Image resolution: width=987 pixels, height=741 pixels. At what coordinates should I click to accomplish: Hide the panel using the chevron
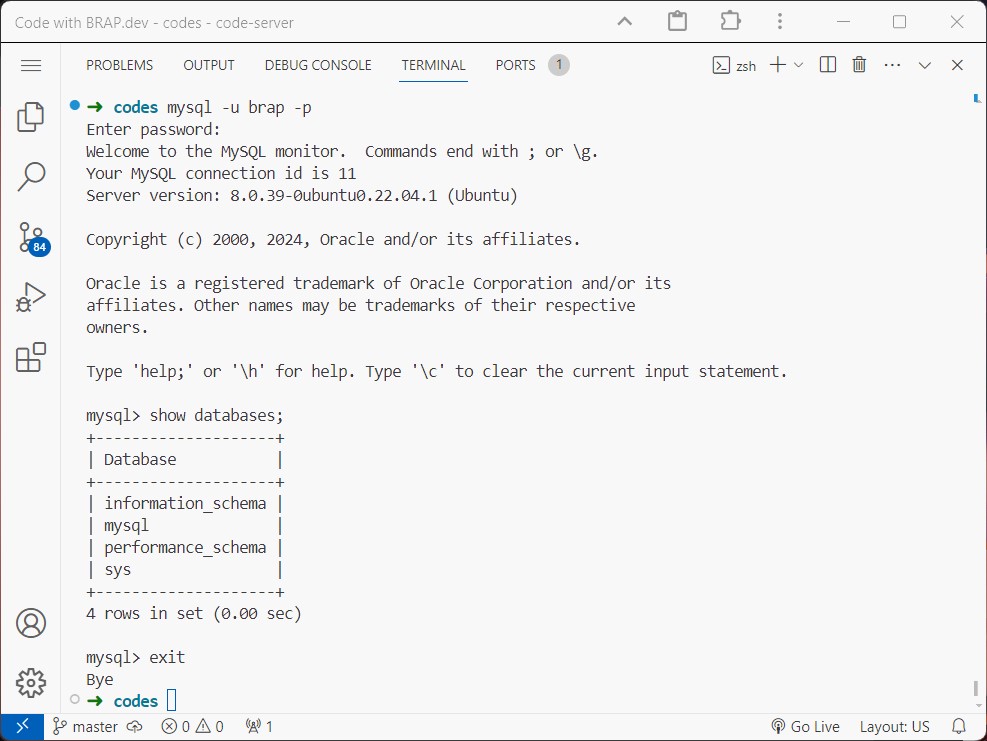(x=924, y=64)
